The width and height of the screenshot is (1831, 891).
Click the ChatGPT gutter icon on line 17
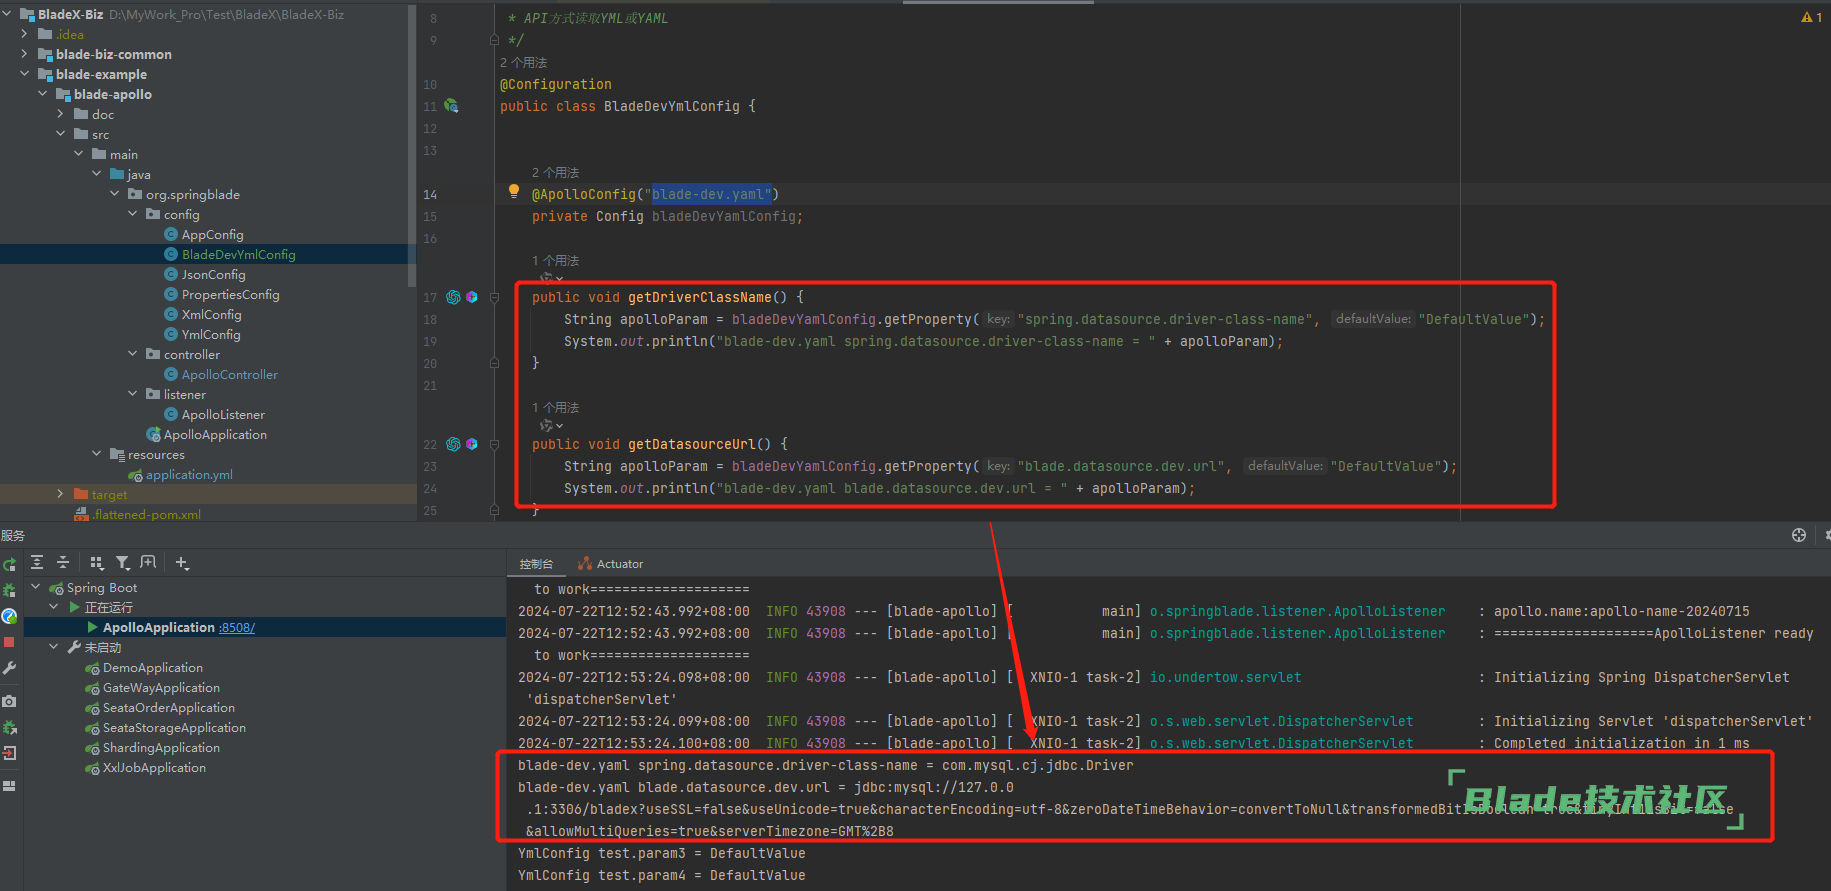(453, 297)
